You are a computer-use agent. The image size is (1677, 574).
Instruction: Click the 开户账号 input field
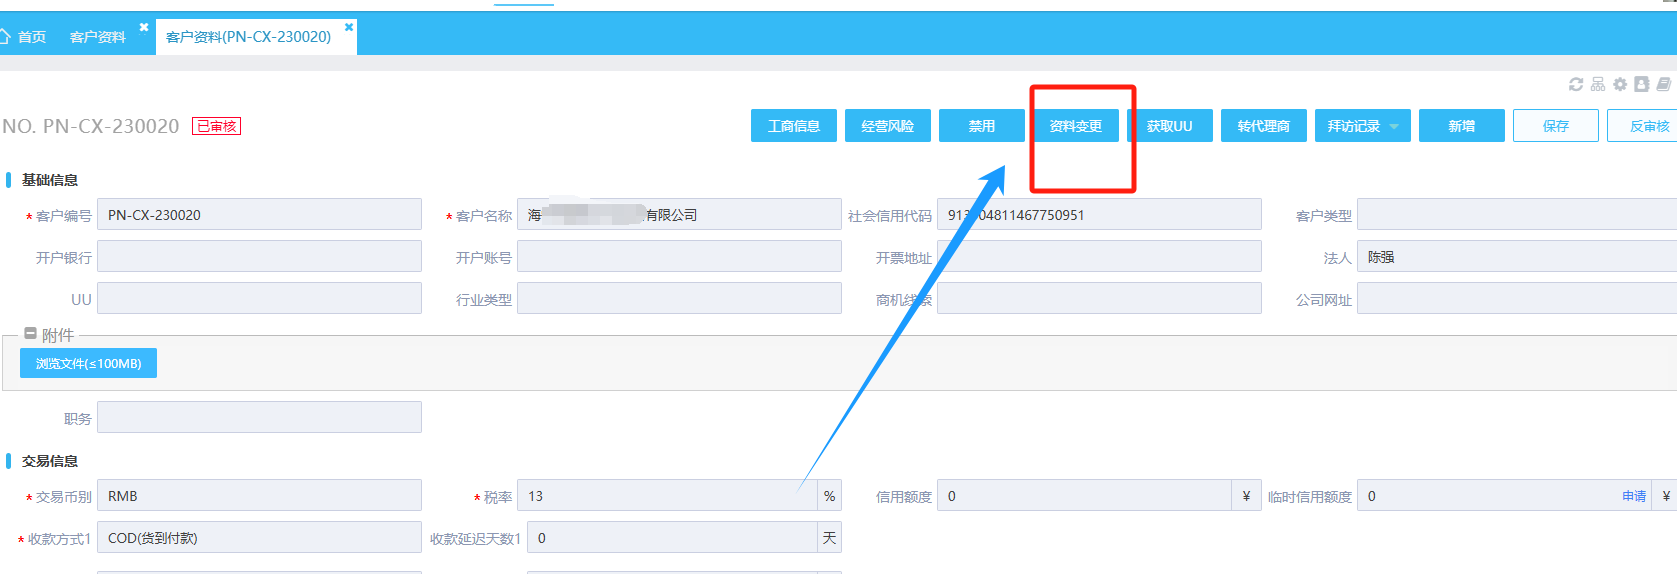tap(679, 257)
